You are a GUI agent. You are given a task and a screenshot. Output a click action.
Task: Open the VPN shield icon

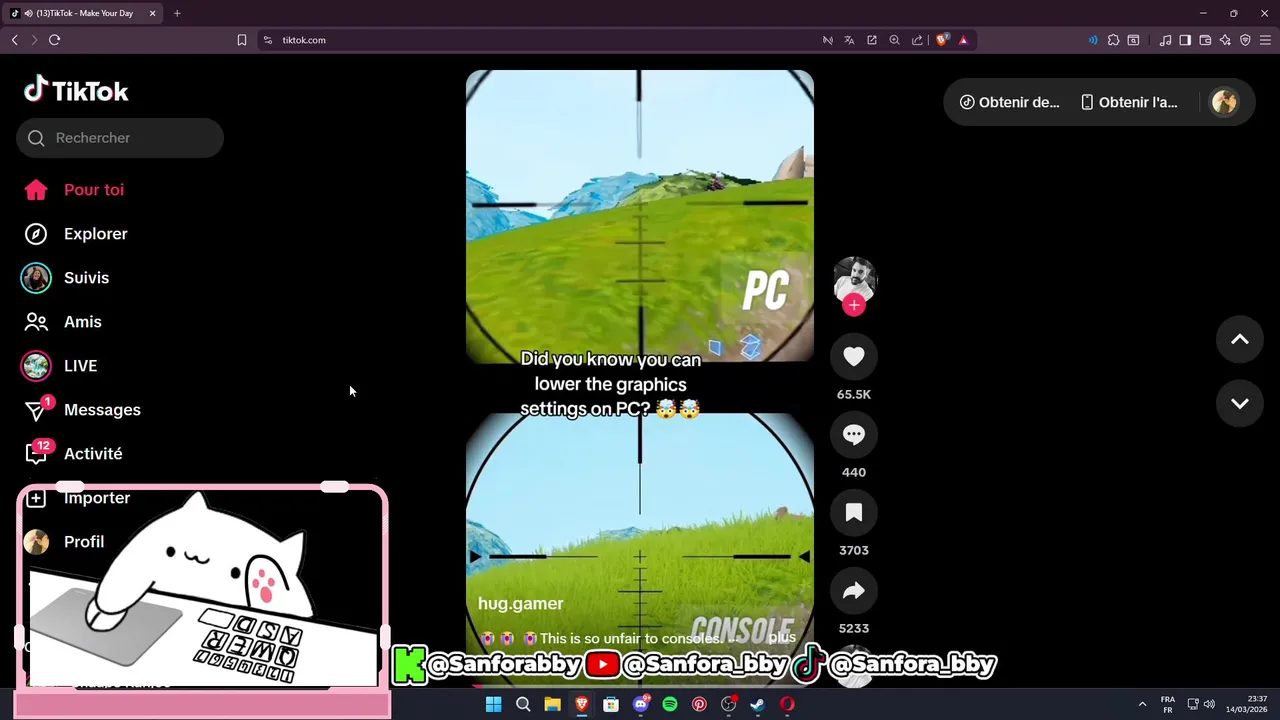click(x=1245, y=40)
